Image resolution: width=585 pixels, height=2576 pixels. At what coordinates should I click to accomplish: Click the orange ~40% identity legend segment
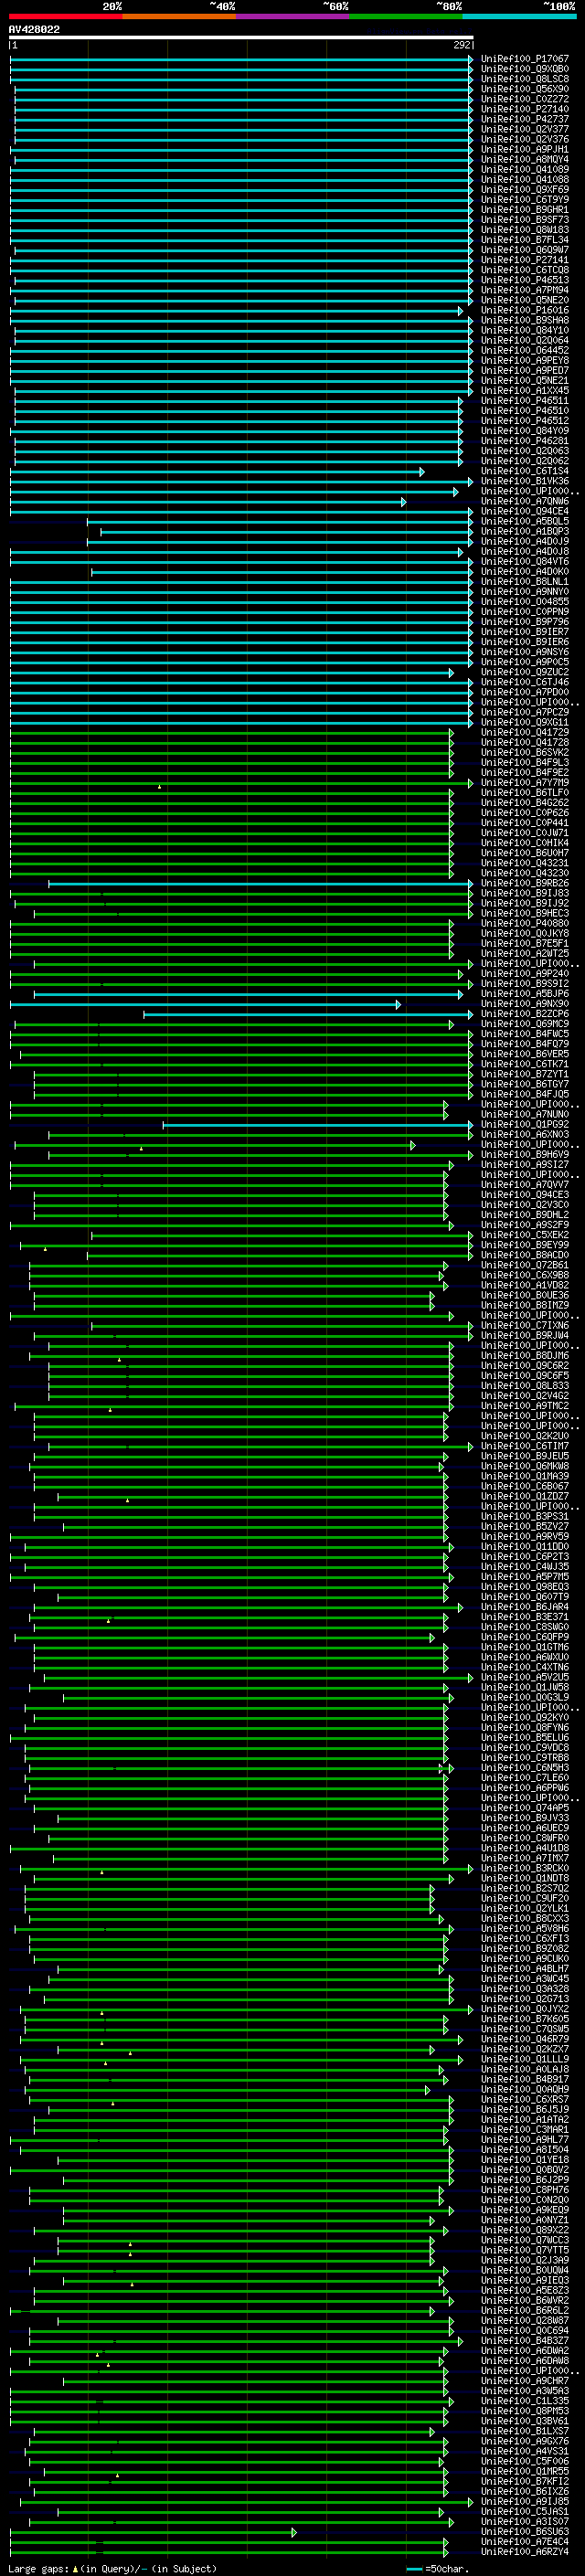(x=179, y=16)
